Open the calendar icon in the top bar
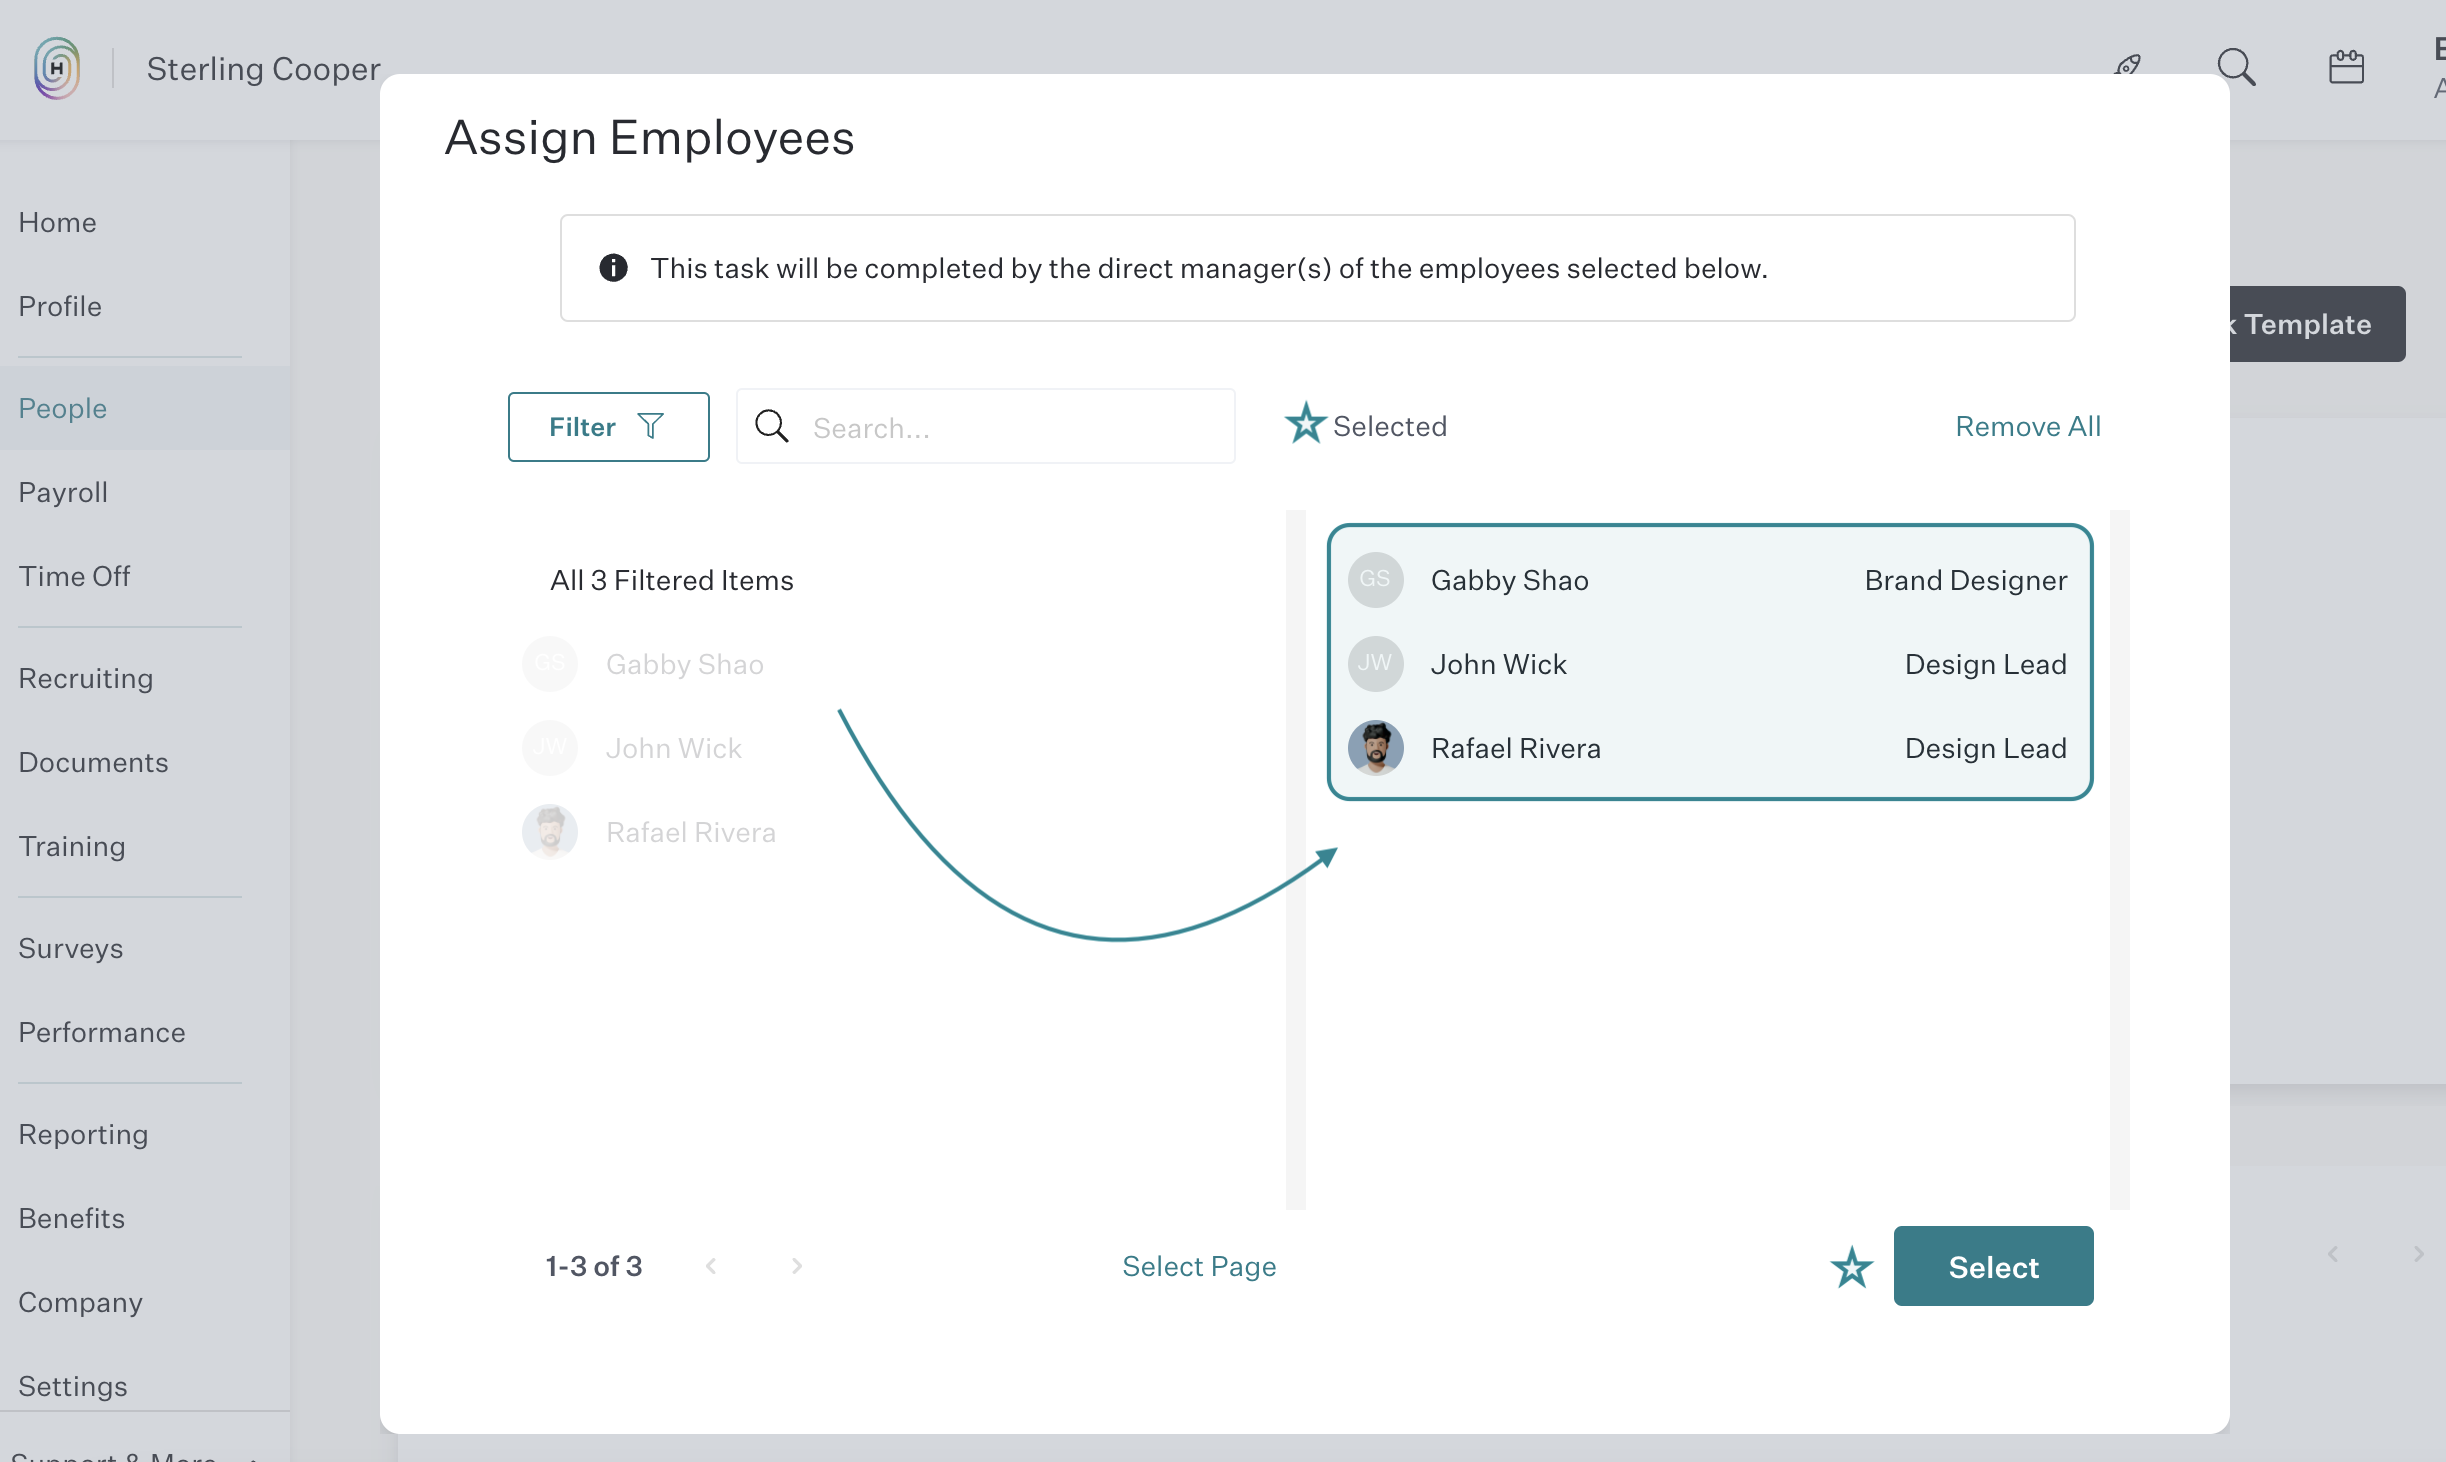 click(2345, 66)
